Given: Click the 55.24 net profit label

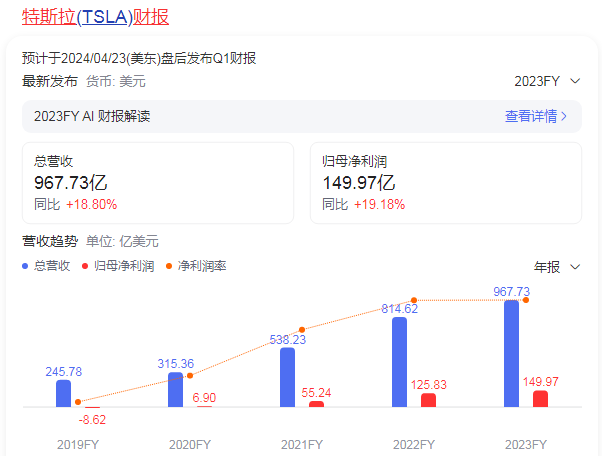Looking at the screenshot, I should click(x=316, y=393).
